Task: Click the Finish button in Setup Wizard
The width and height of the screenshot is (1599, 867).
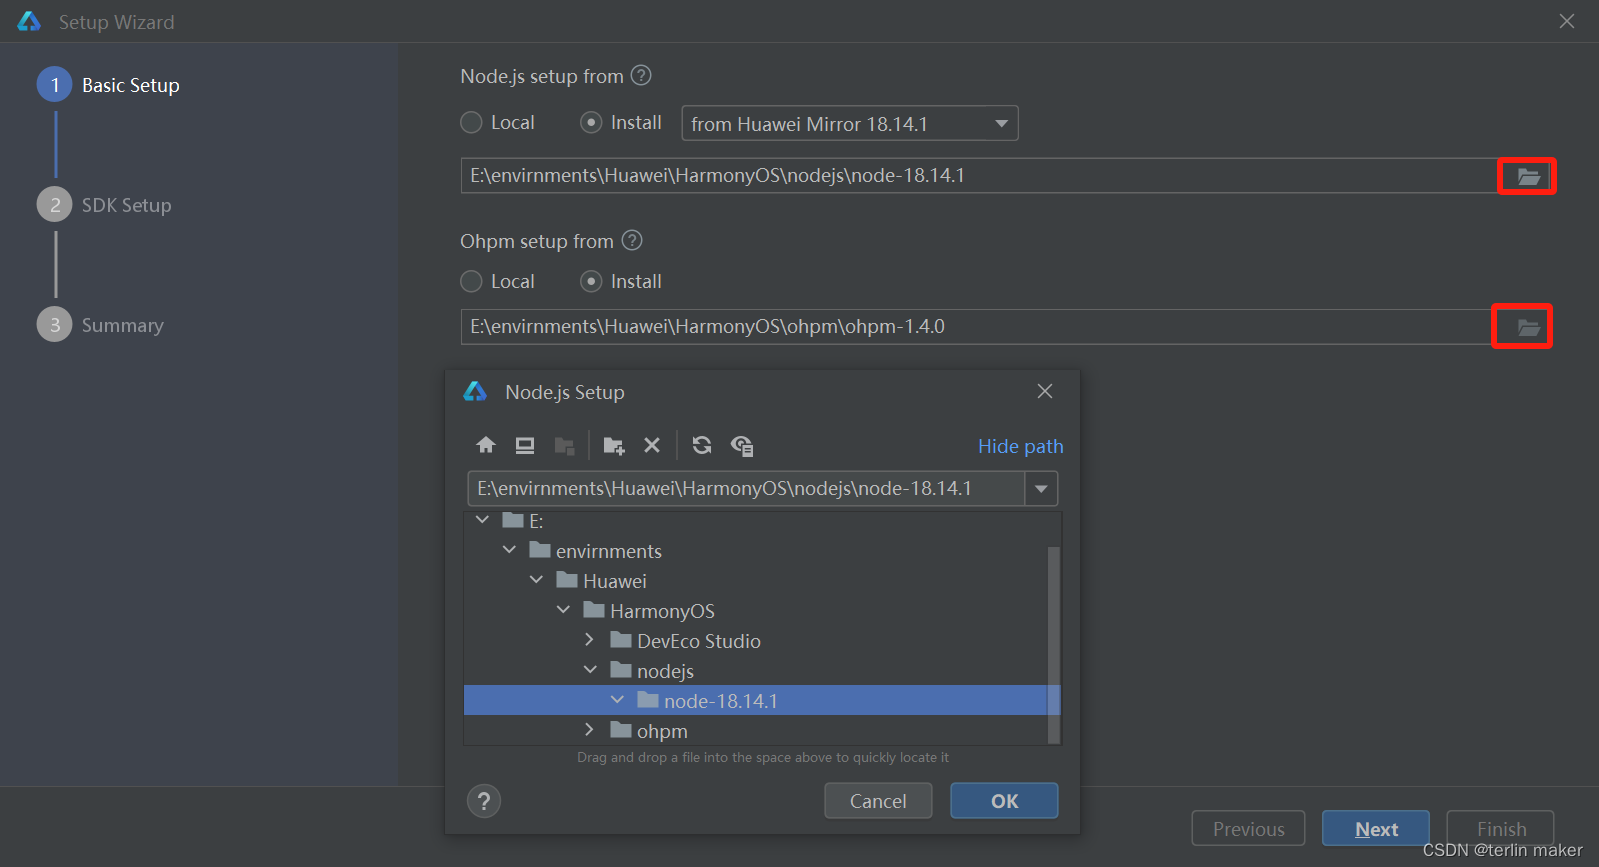Action: (1501, 829)
